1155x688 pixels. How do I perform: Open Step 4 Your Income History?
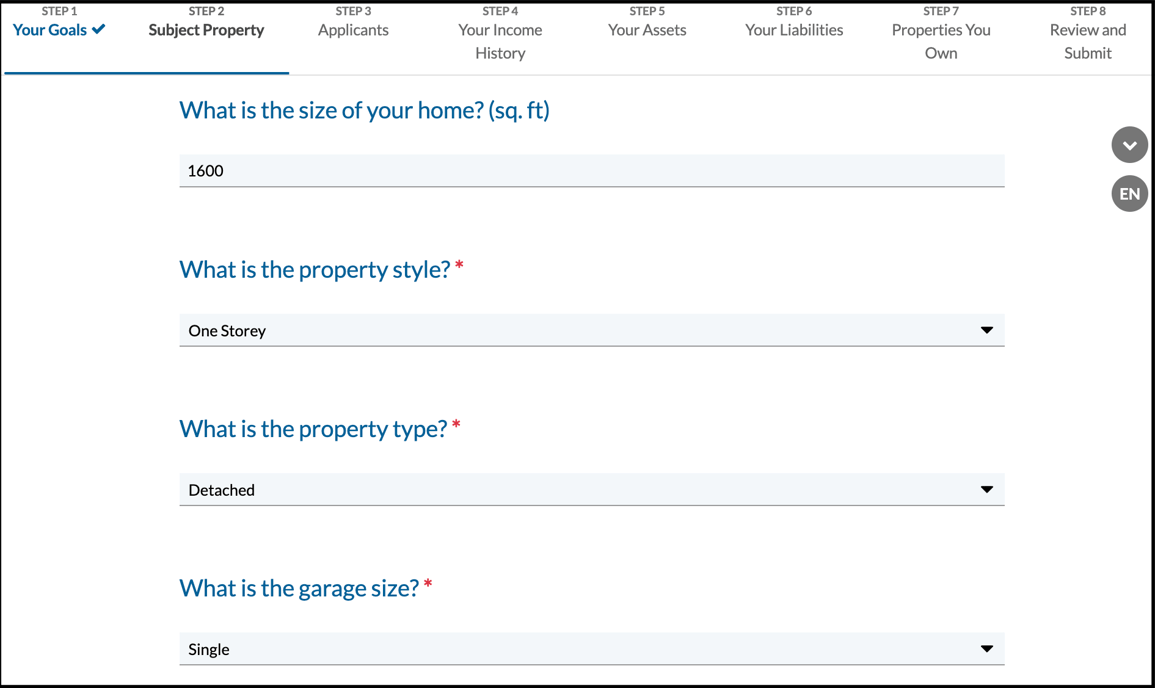pos(500,40)
